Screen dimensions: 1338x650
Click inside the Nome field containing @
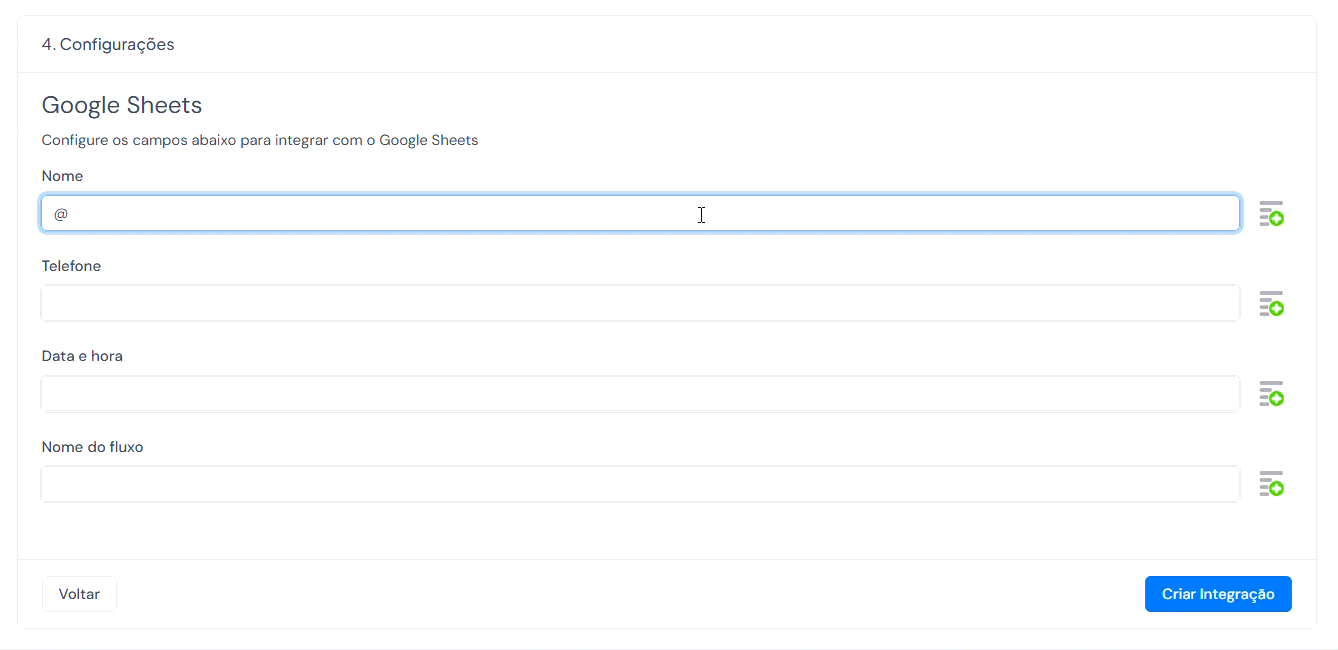coord(640,213)
